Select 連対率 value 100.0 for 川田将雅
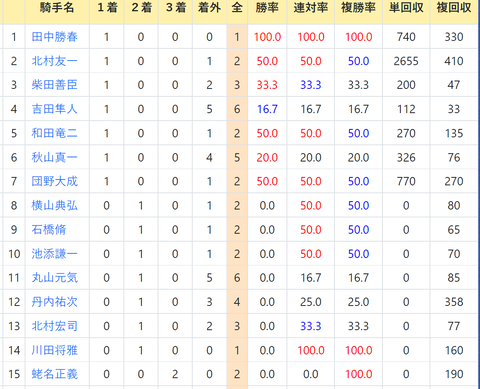 pos(311,350)
